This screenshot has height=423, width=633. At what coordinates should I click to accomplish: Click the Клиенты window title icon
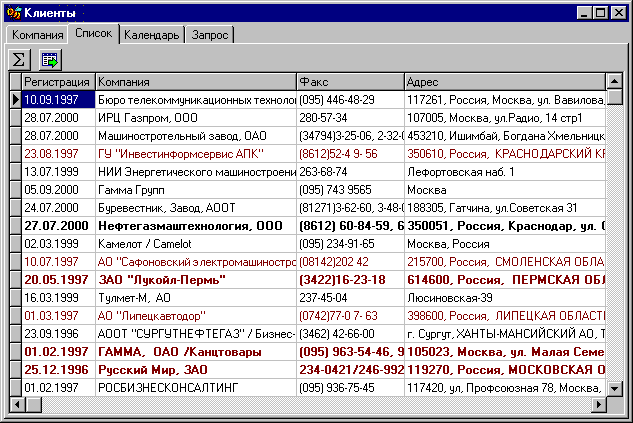coord(14,13)
